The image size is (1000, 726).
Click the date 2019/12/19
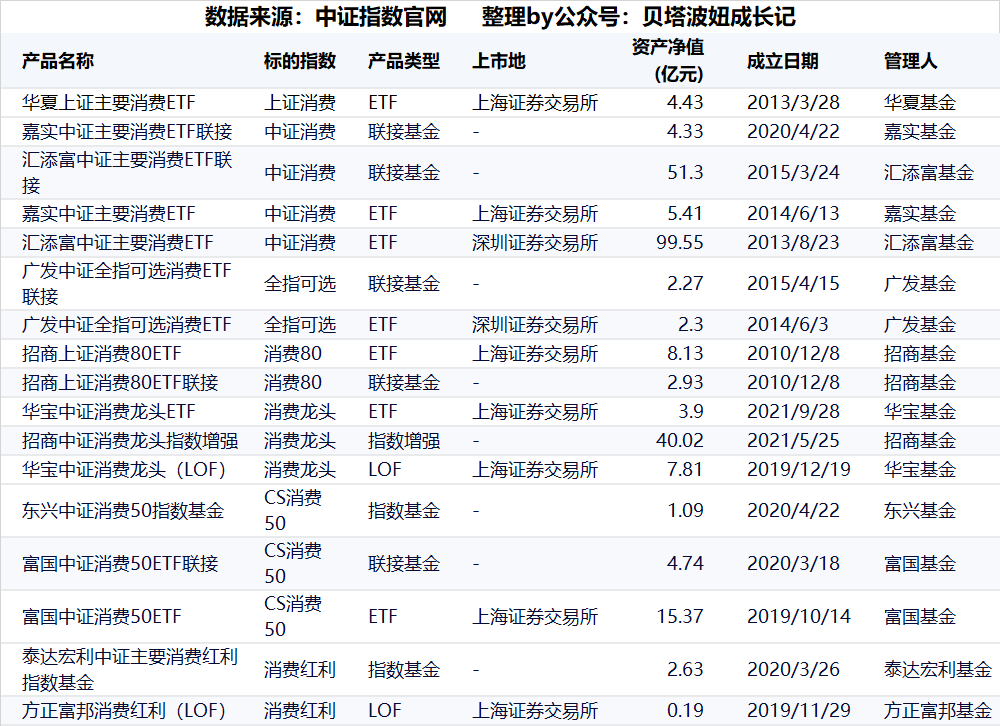click(x=799, y=470)
